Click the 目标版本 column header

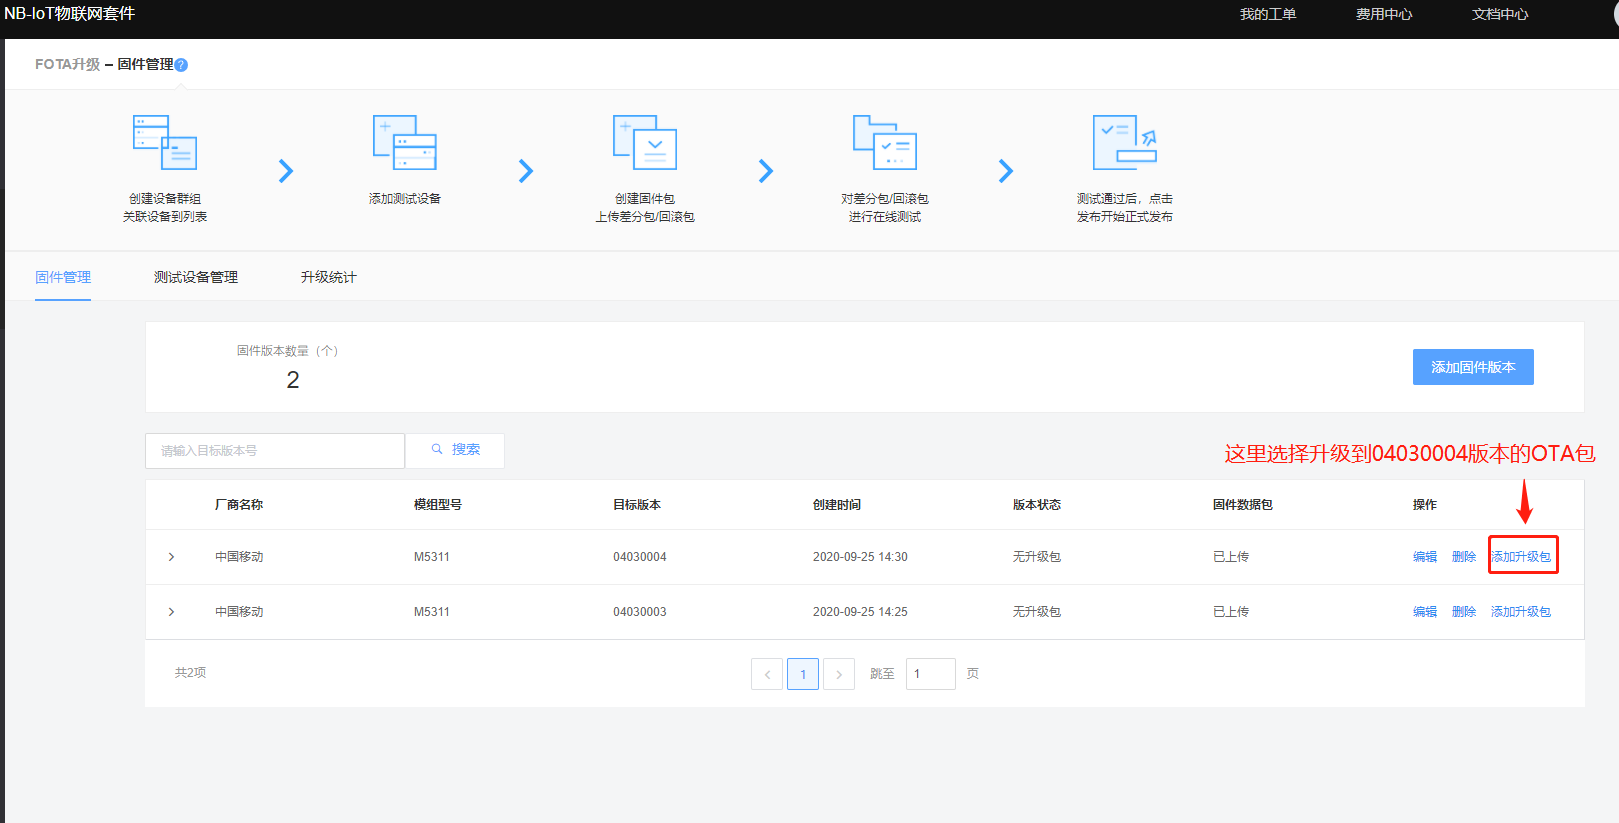coord(637,505)
